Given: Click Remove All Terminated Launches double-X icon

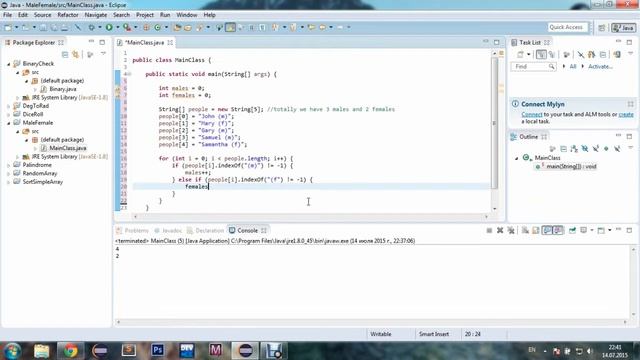Looking at the screenshot, I should point(511,231).
